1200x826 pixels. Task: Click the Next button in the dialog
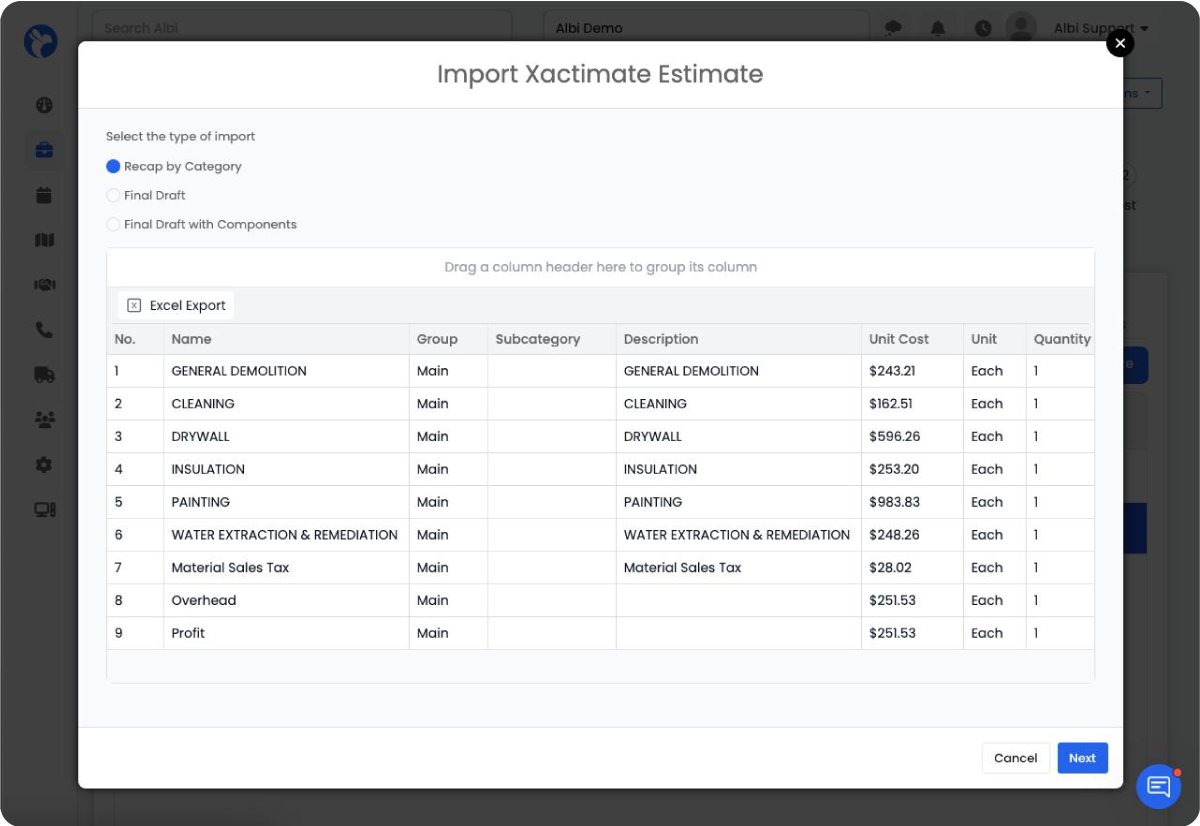click(x=1082, y=758)
